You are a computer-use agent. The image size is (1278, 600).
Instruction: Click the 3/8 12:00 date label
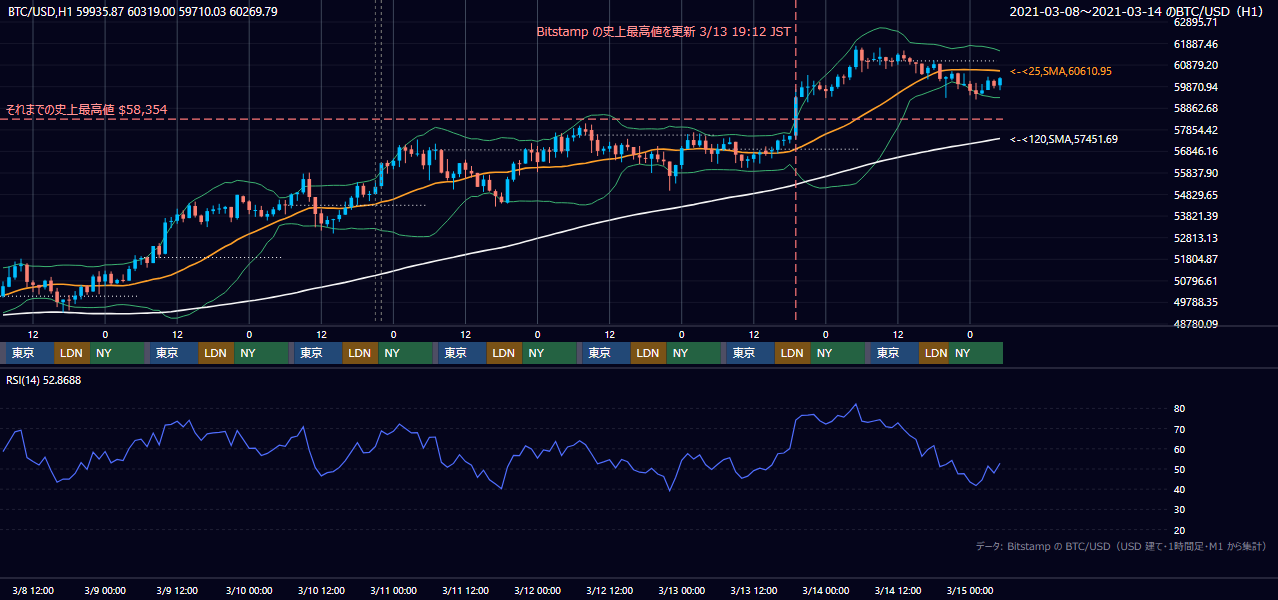pos(33,590)
